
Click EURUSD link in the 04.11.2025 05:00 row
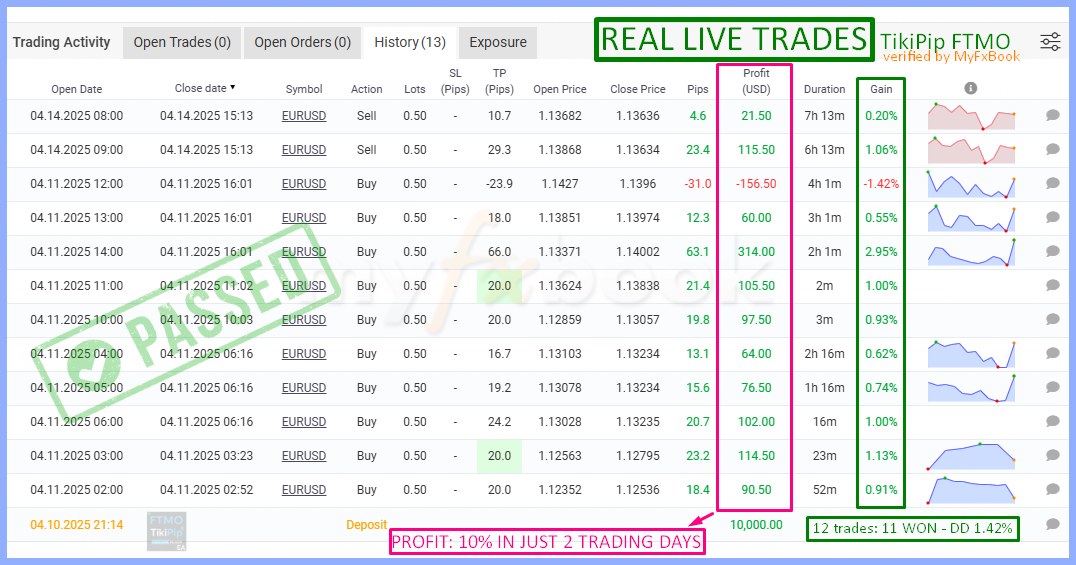[x=304, y=388]
